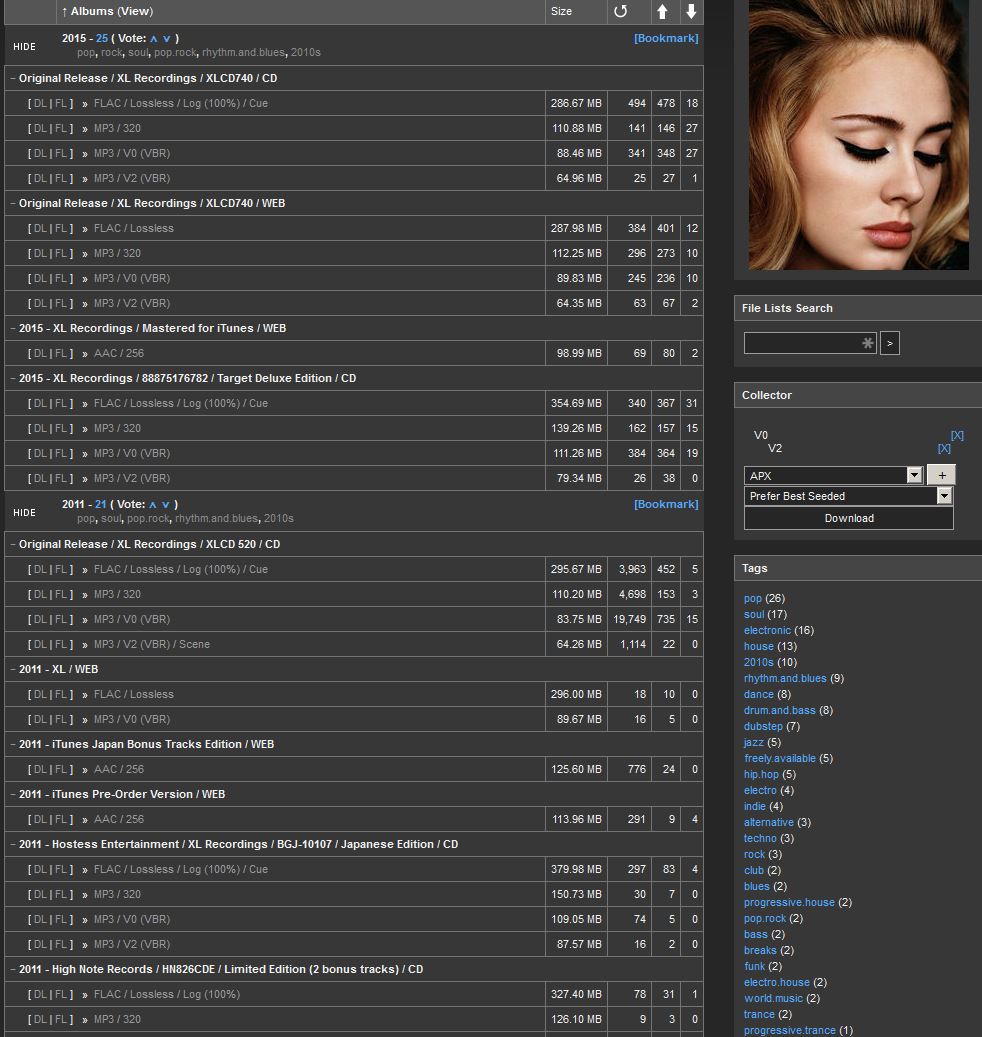Open 354.69 MB FLAC Lossless Log Cue details
The width and height of the screenshot is (982, 1037).
(181, 403)
